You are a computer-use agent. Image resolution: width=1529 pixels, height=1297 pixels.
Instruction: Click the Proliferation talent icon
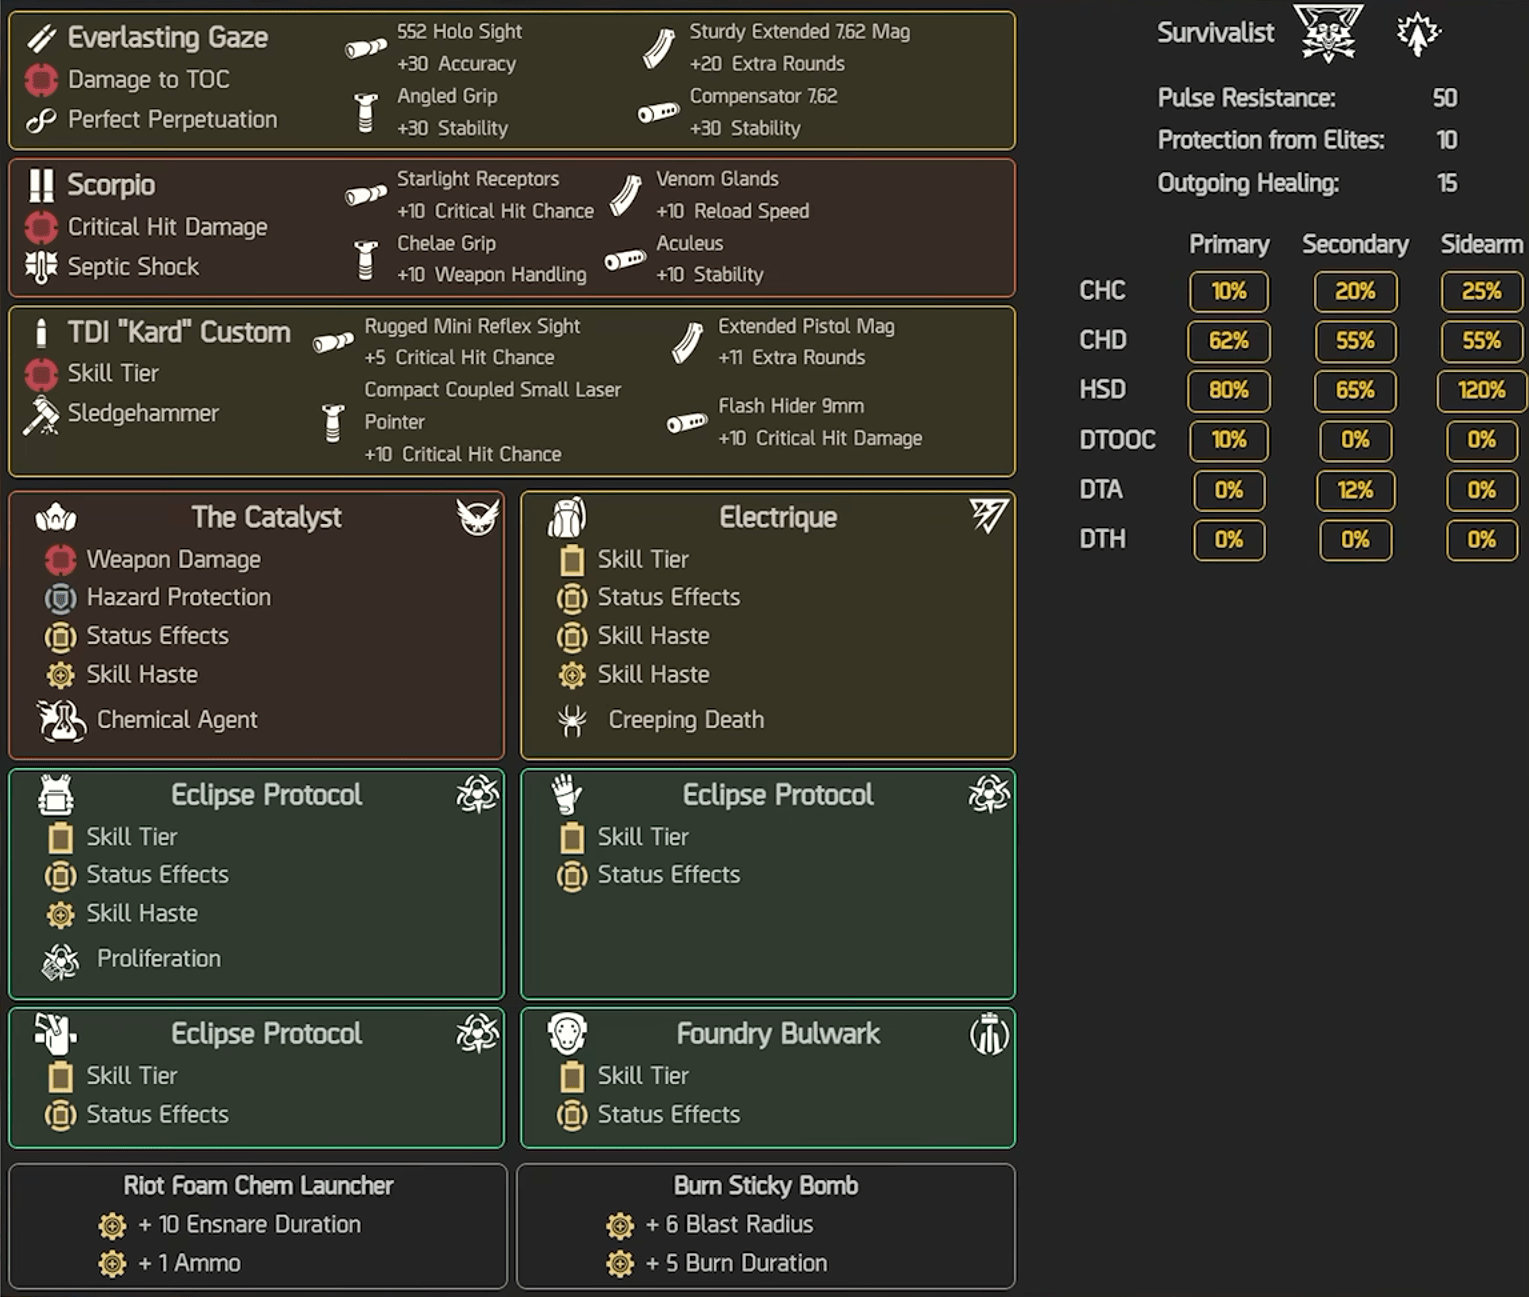pos(60,960)
